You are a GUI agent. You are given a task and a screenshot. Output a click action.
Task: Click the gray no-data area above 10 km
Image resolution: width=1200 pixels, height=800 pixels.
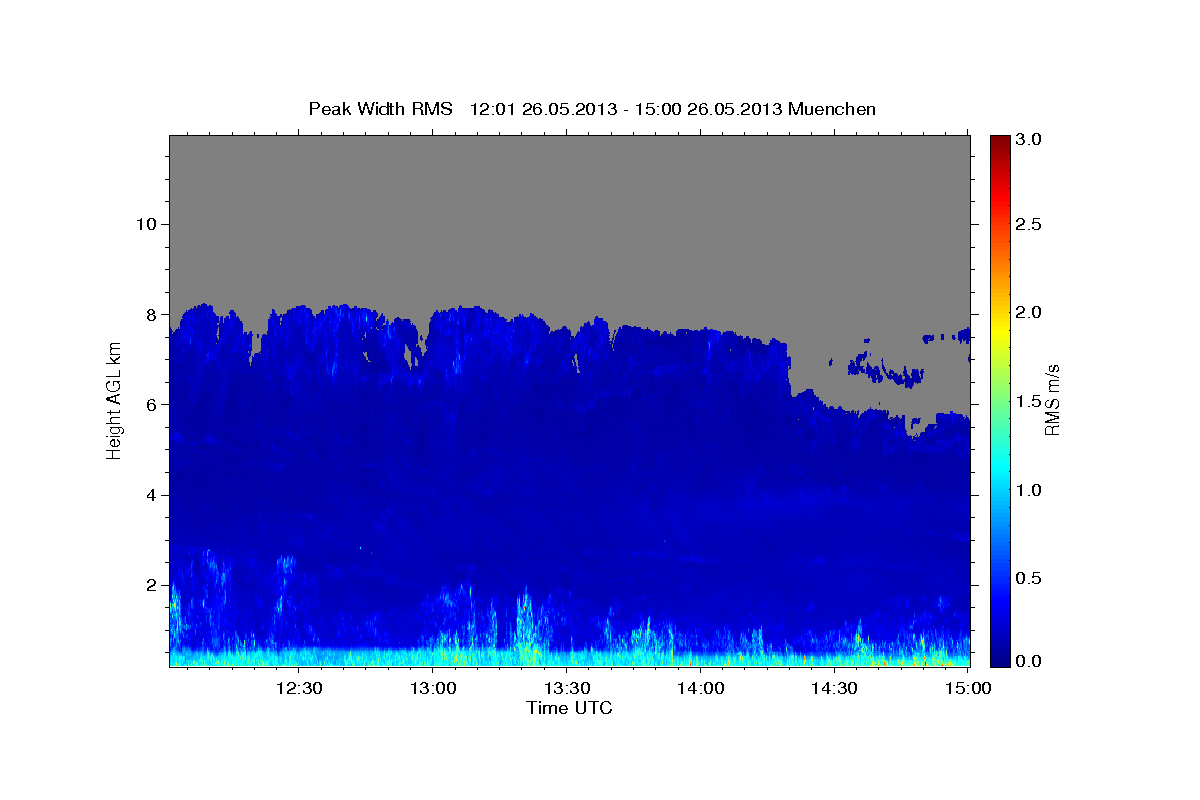coord(569,180)
